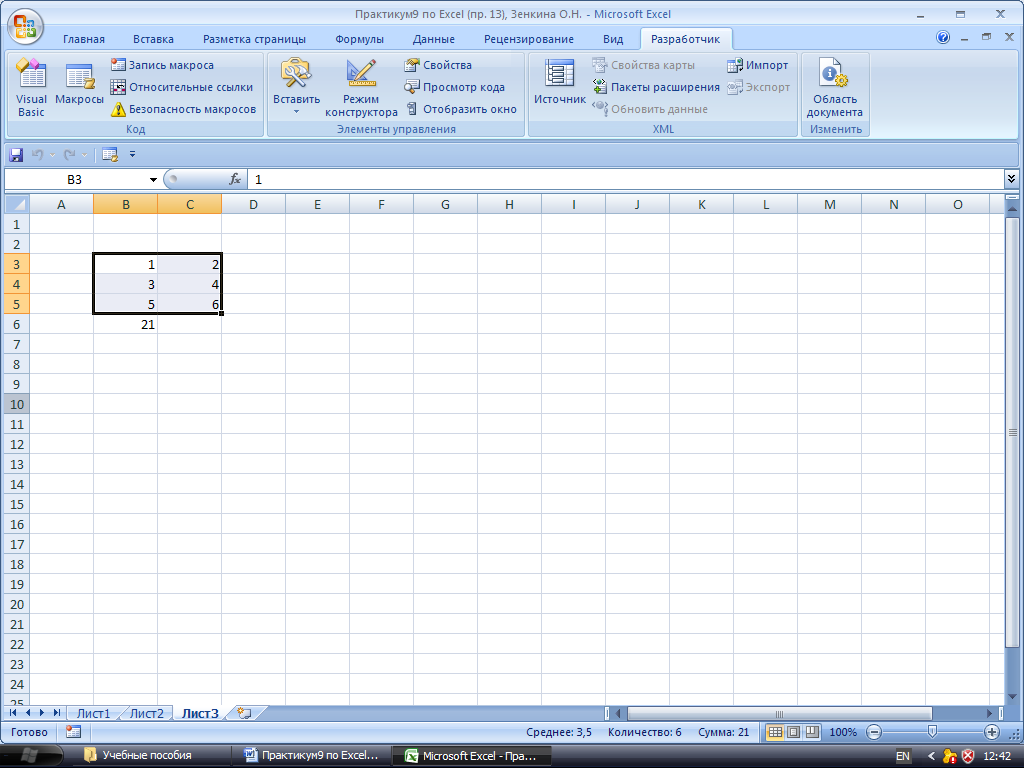The image size is (1024, 768).
Task: Switch to Практикум9 Word document in taskbar
Action: click(312, 756)
